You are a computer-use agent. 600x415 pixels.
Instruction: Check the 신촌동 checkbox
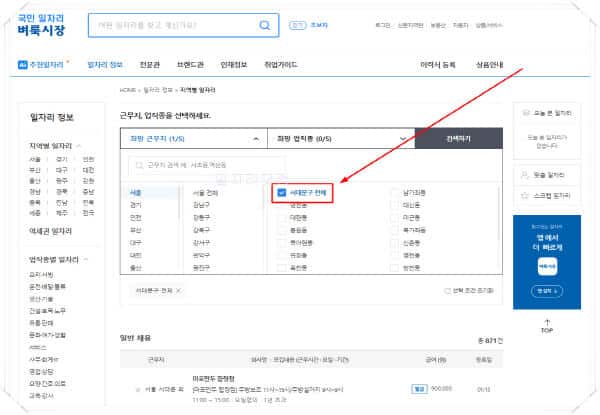coord(394,243)
